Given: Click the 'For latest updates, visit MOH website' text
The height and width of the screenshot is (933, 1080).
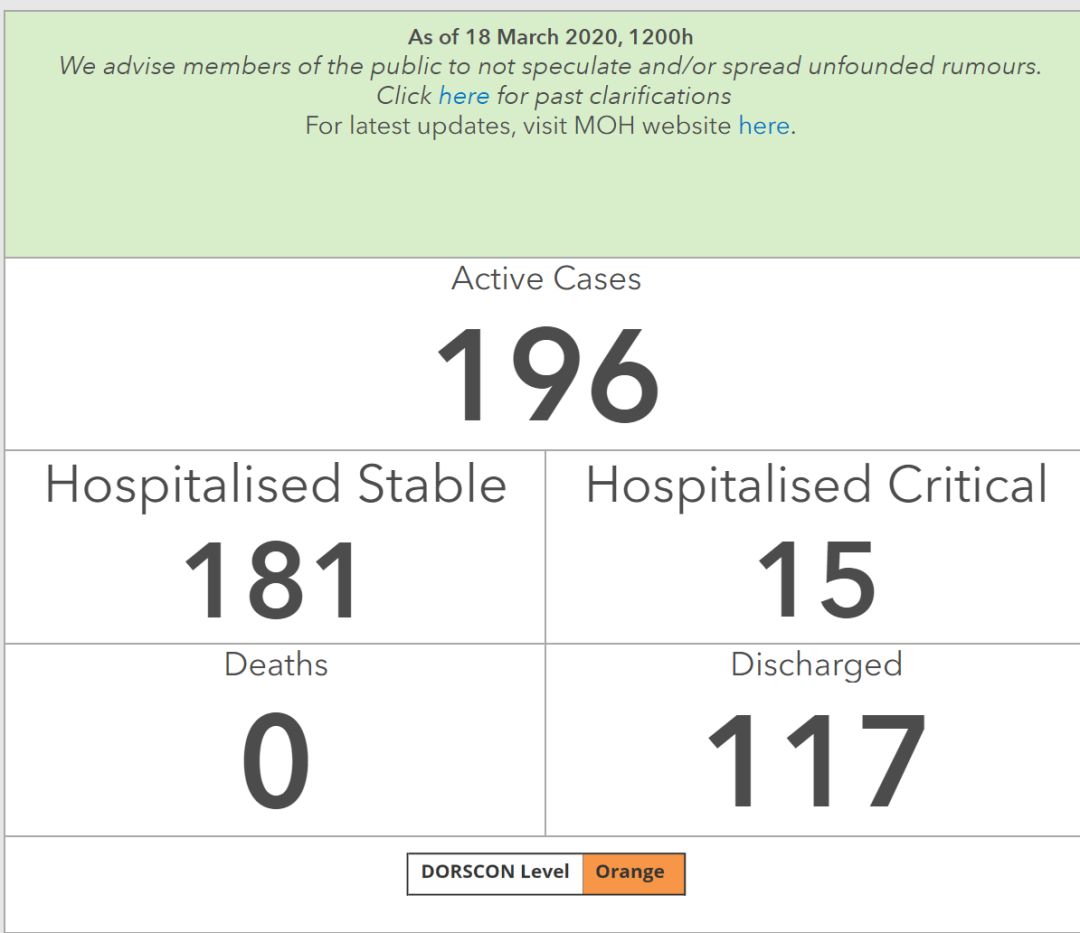Looking at the screenshot, I should click(x=518, y=126).
